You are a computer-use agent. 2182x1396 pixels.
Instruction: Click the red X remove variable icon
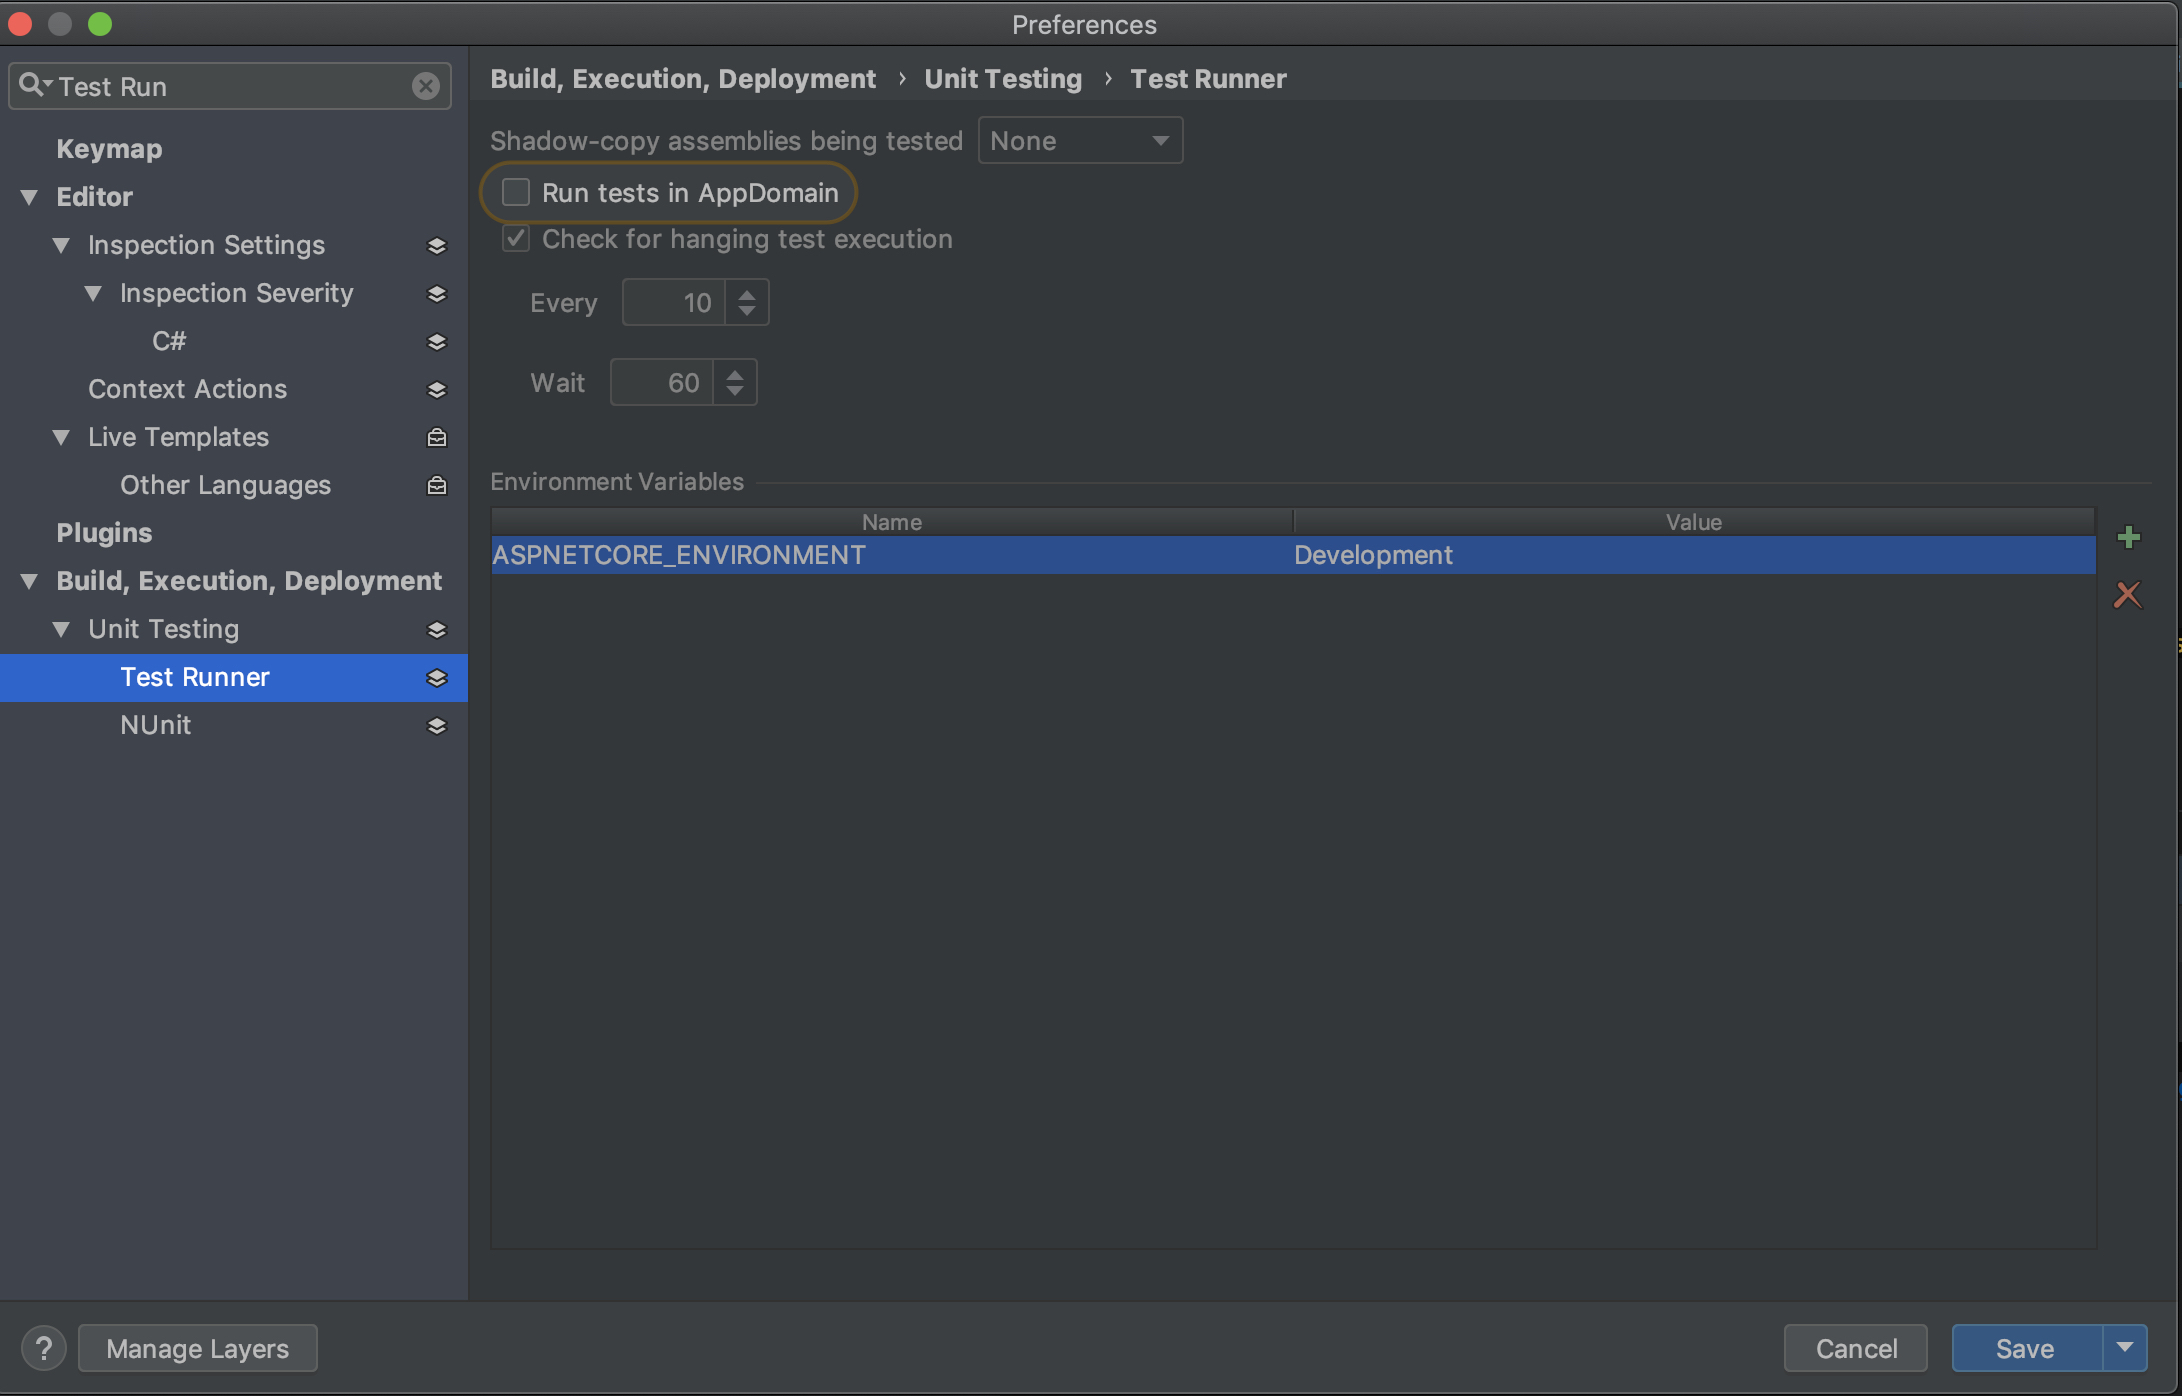point(2127,595)
